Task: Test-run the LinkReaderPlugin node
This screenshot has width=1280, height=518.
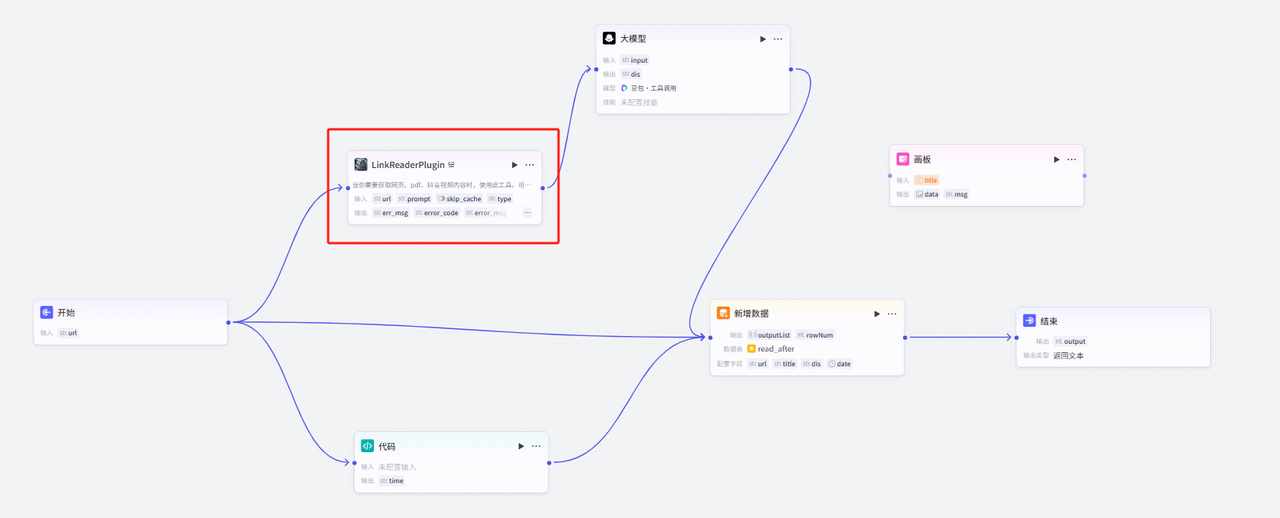Action: (515, 165)
